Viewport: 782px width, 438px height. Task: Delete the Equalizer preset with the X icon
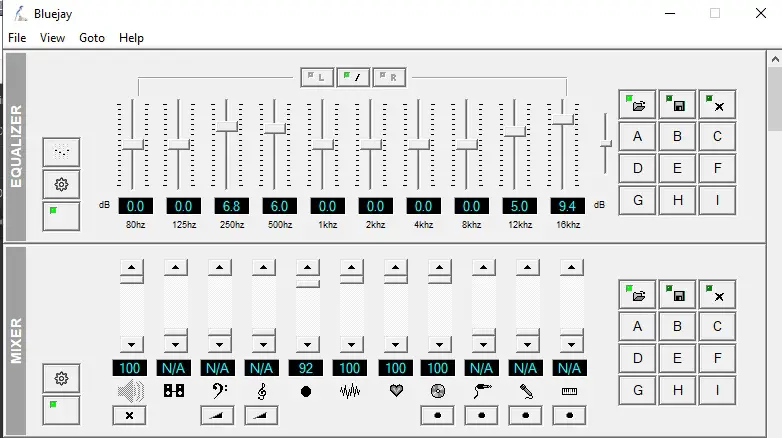pos(717,104)
